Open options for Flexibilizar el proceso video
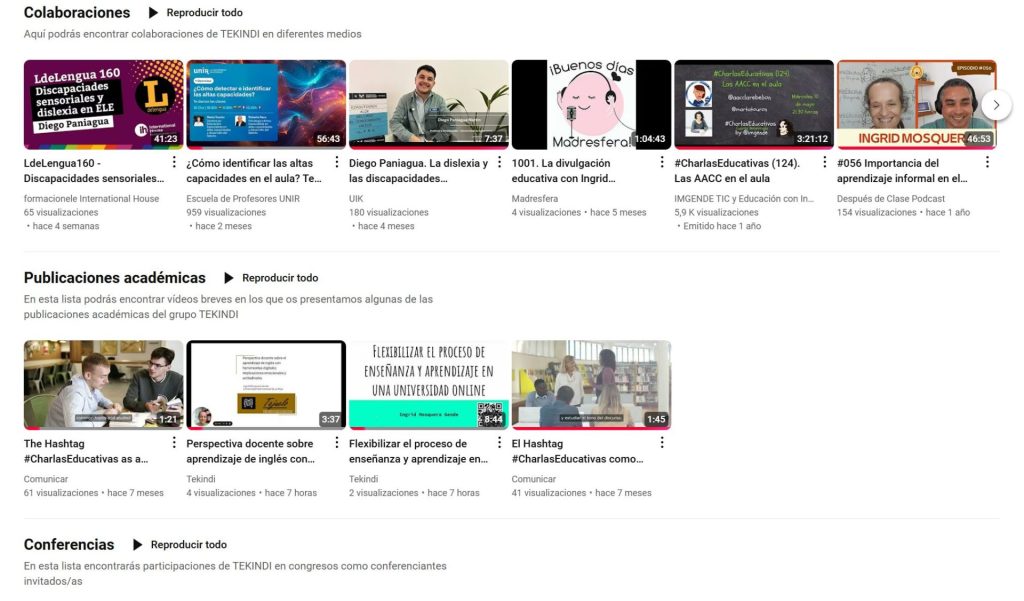The width and height of the screenshot is (1024, 601). pos(499,443)
